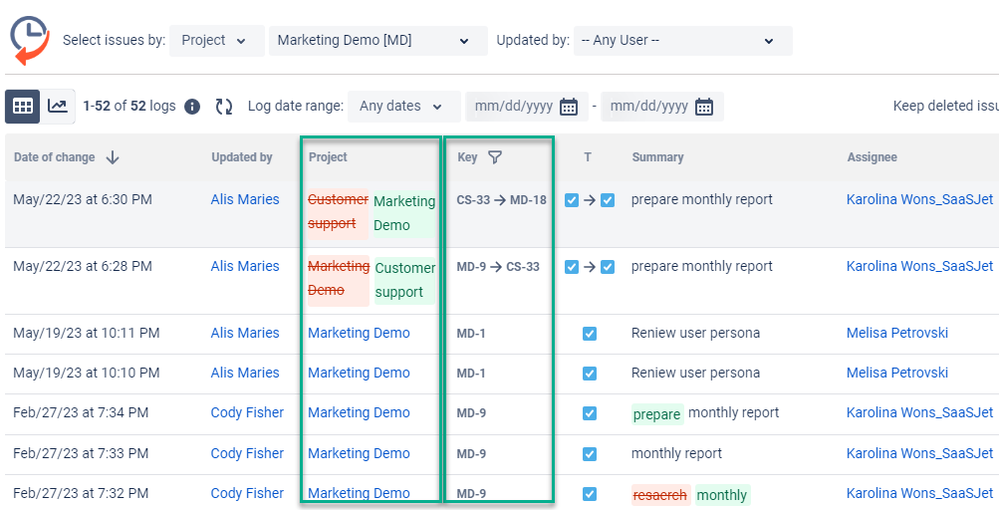Click task type icon in Feb/27/23 7:34 PM row
This screenshot has height=510, width=999.
pos(589,413)
